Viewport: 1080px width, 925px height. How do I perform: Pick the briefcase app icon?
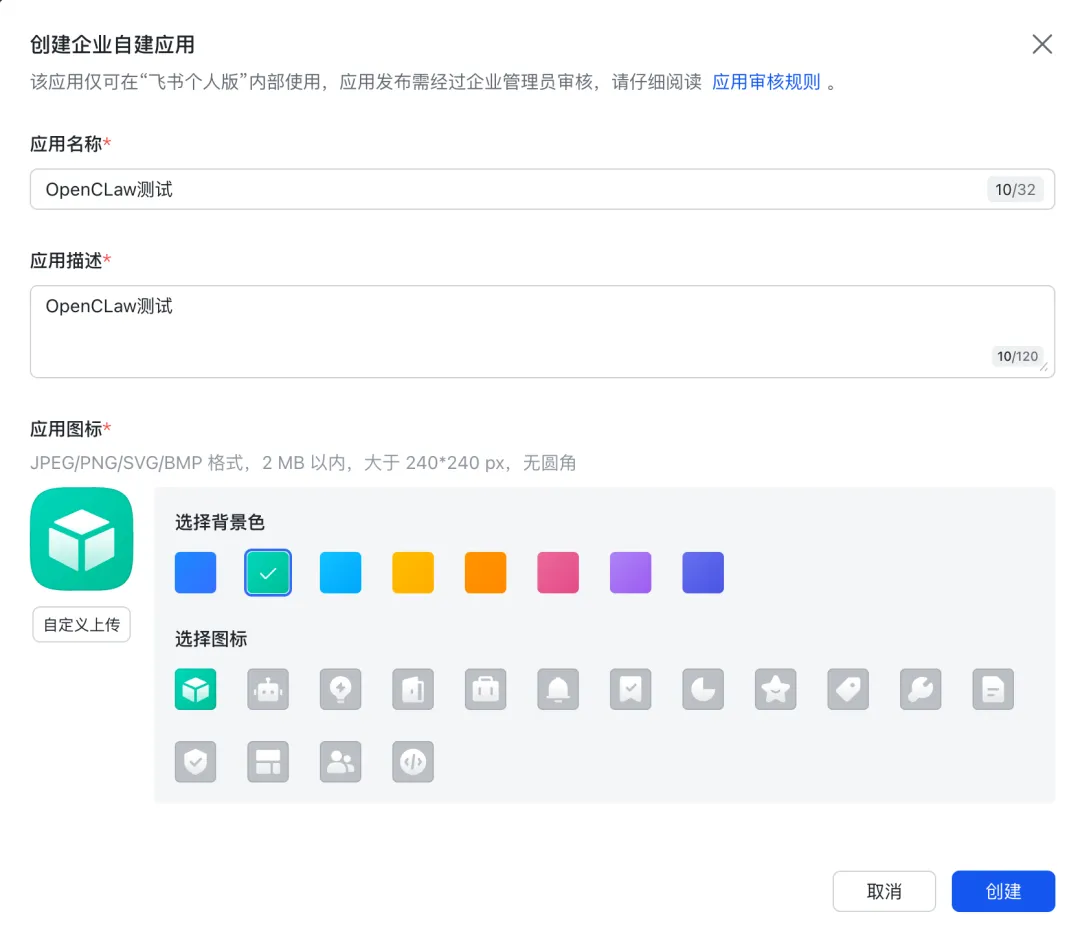486,689
